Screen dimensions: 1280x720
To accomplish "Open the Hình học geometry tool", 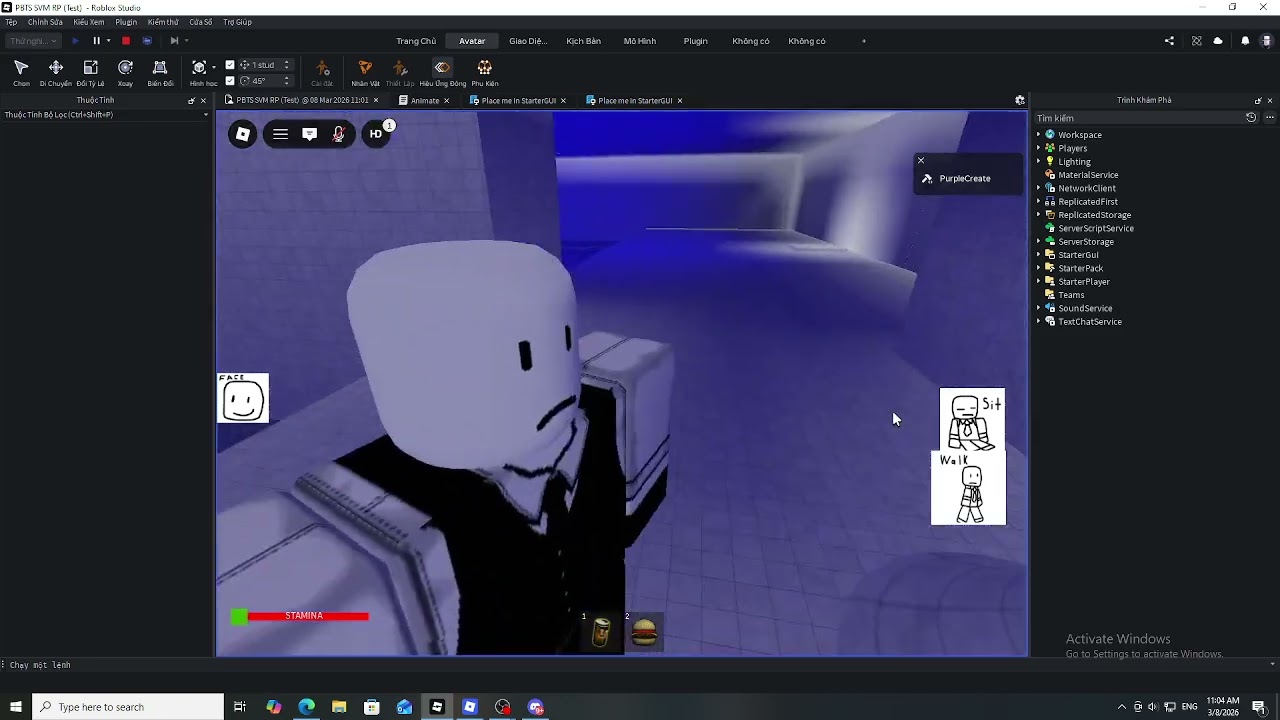I will coord(202,73).
